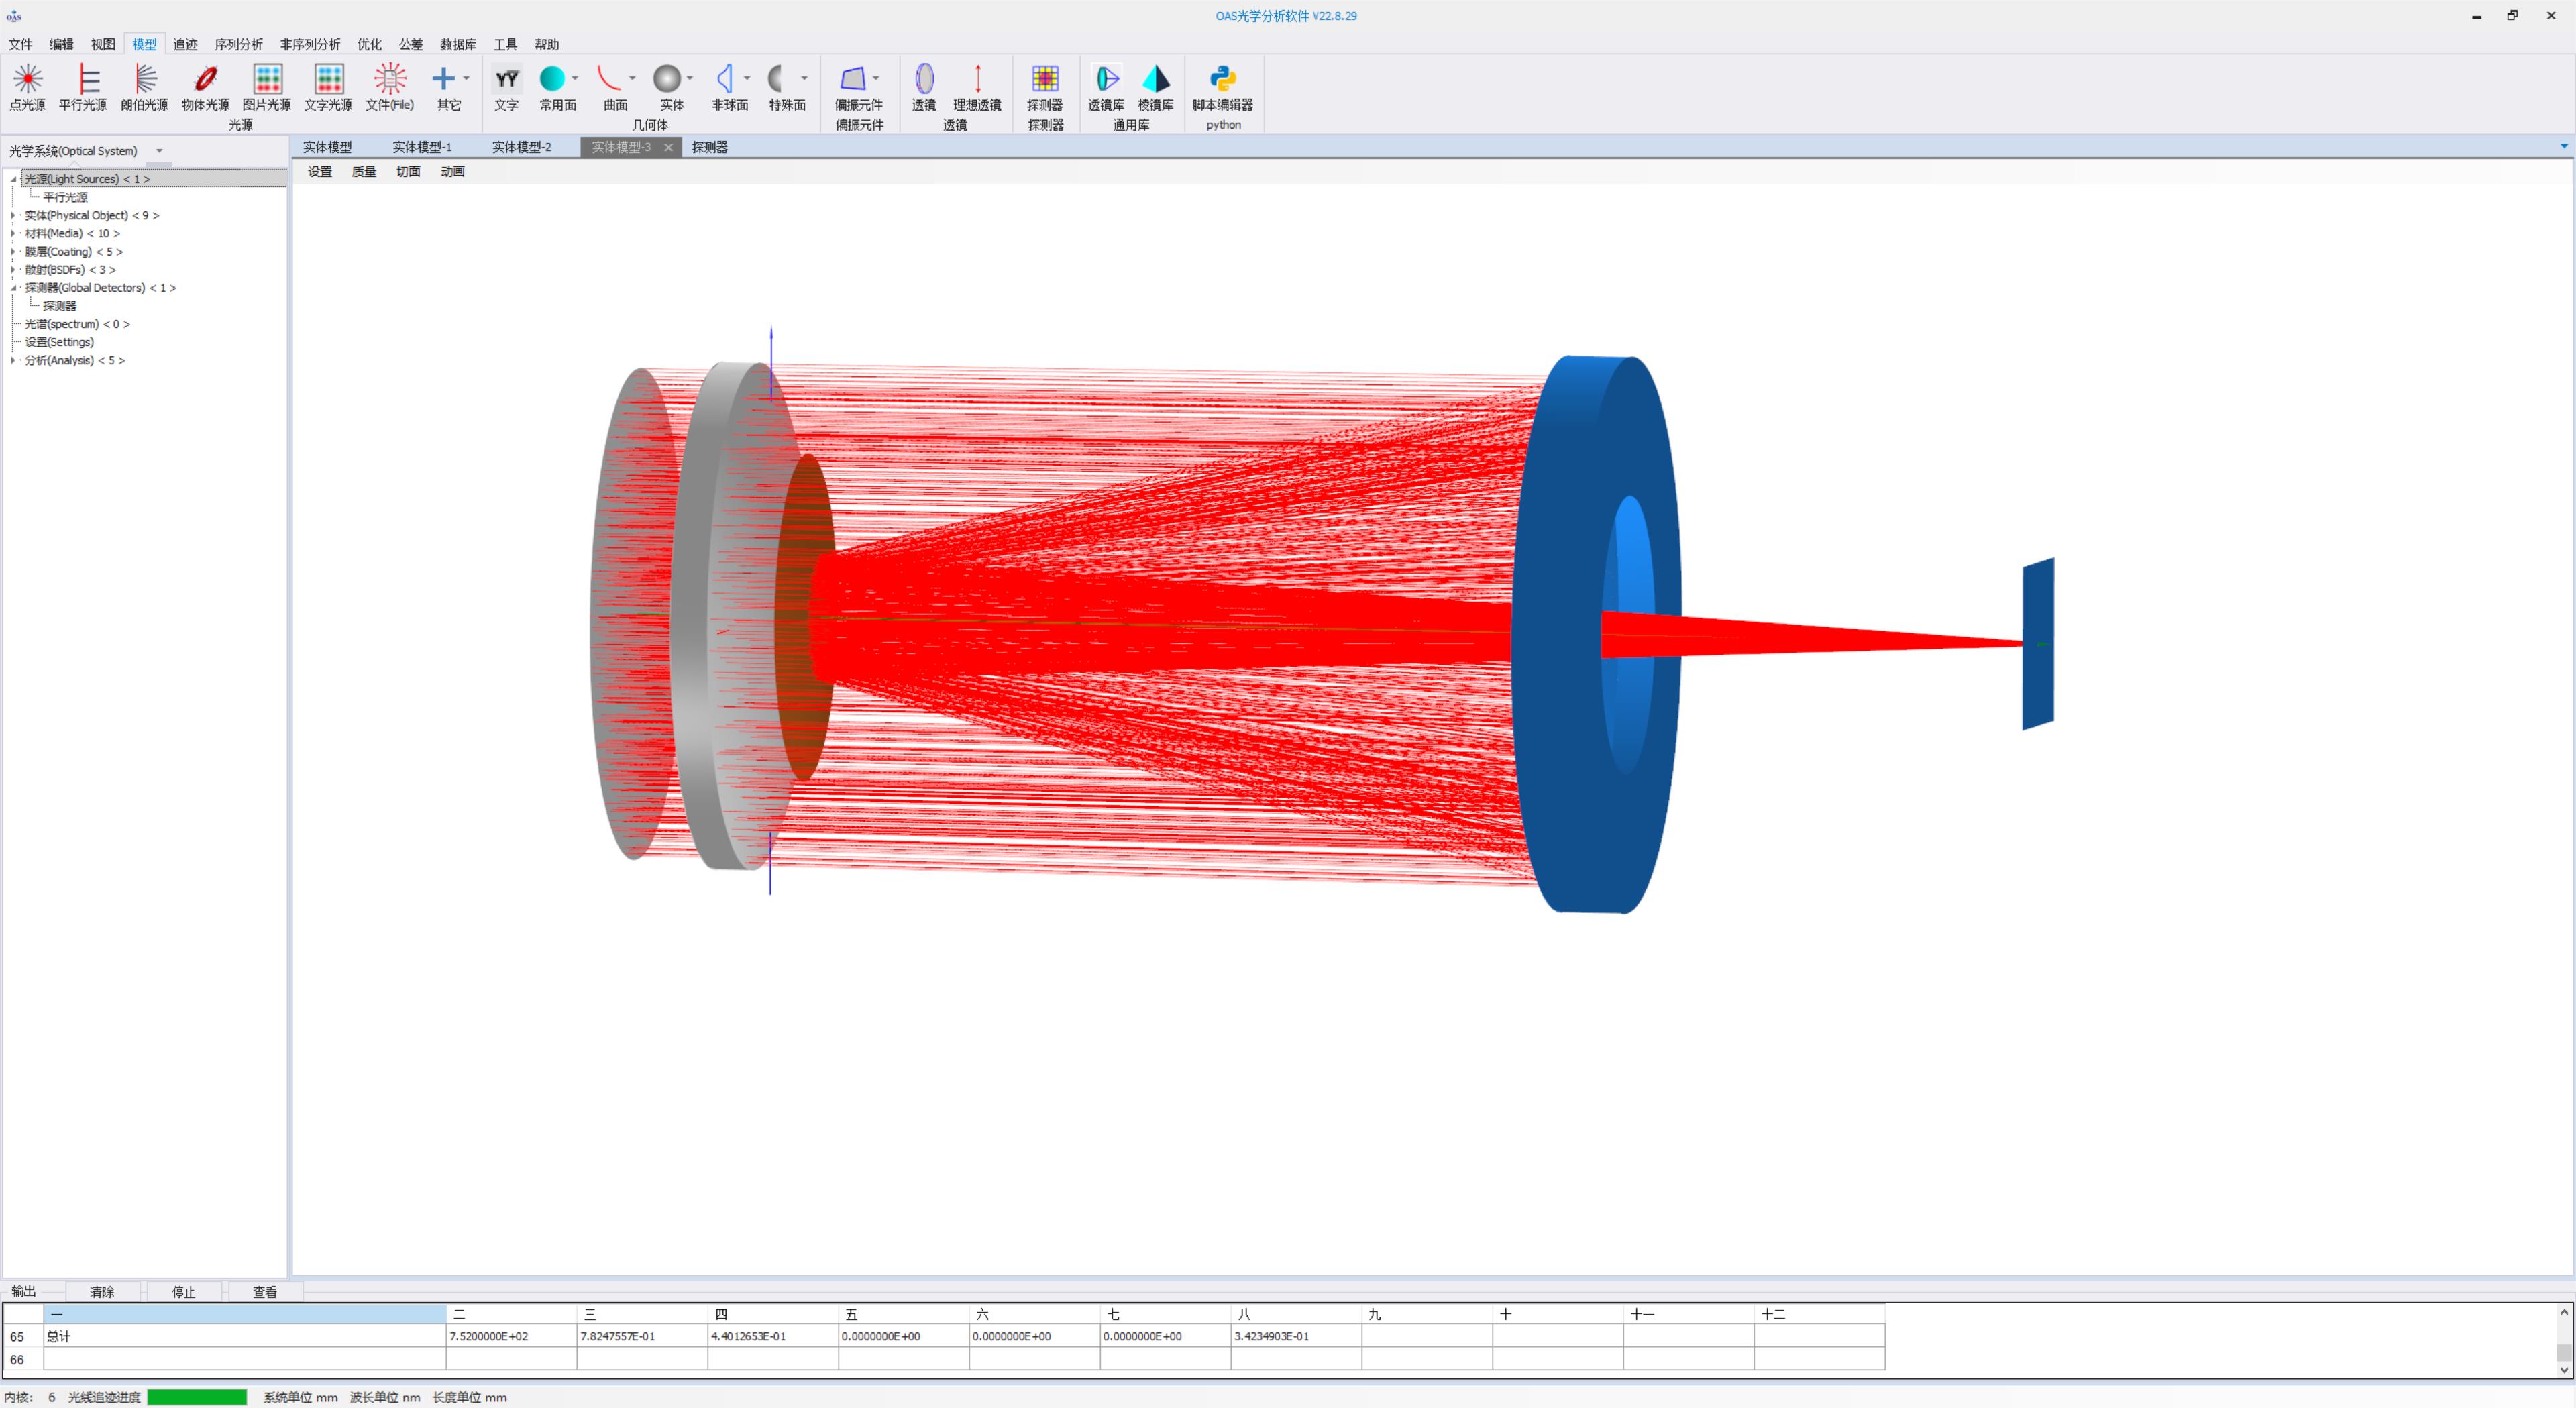Open the 追迹 menu
This screenshot has height=1408, width=2576.
[185, 44]
